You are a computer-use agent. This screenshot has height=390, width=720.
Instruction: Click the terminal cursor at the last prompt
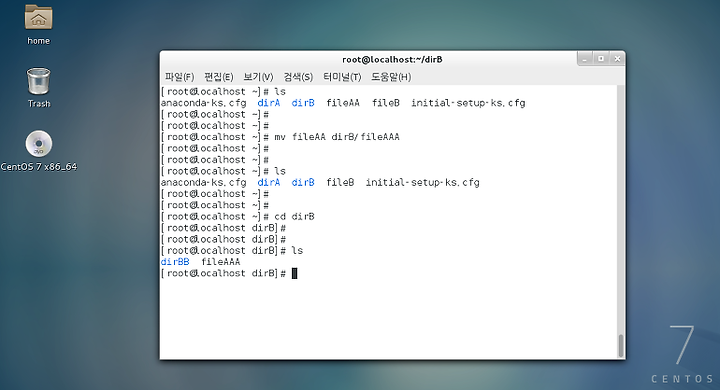pyautogui.click(x=294, y=273)
